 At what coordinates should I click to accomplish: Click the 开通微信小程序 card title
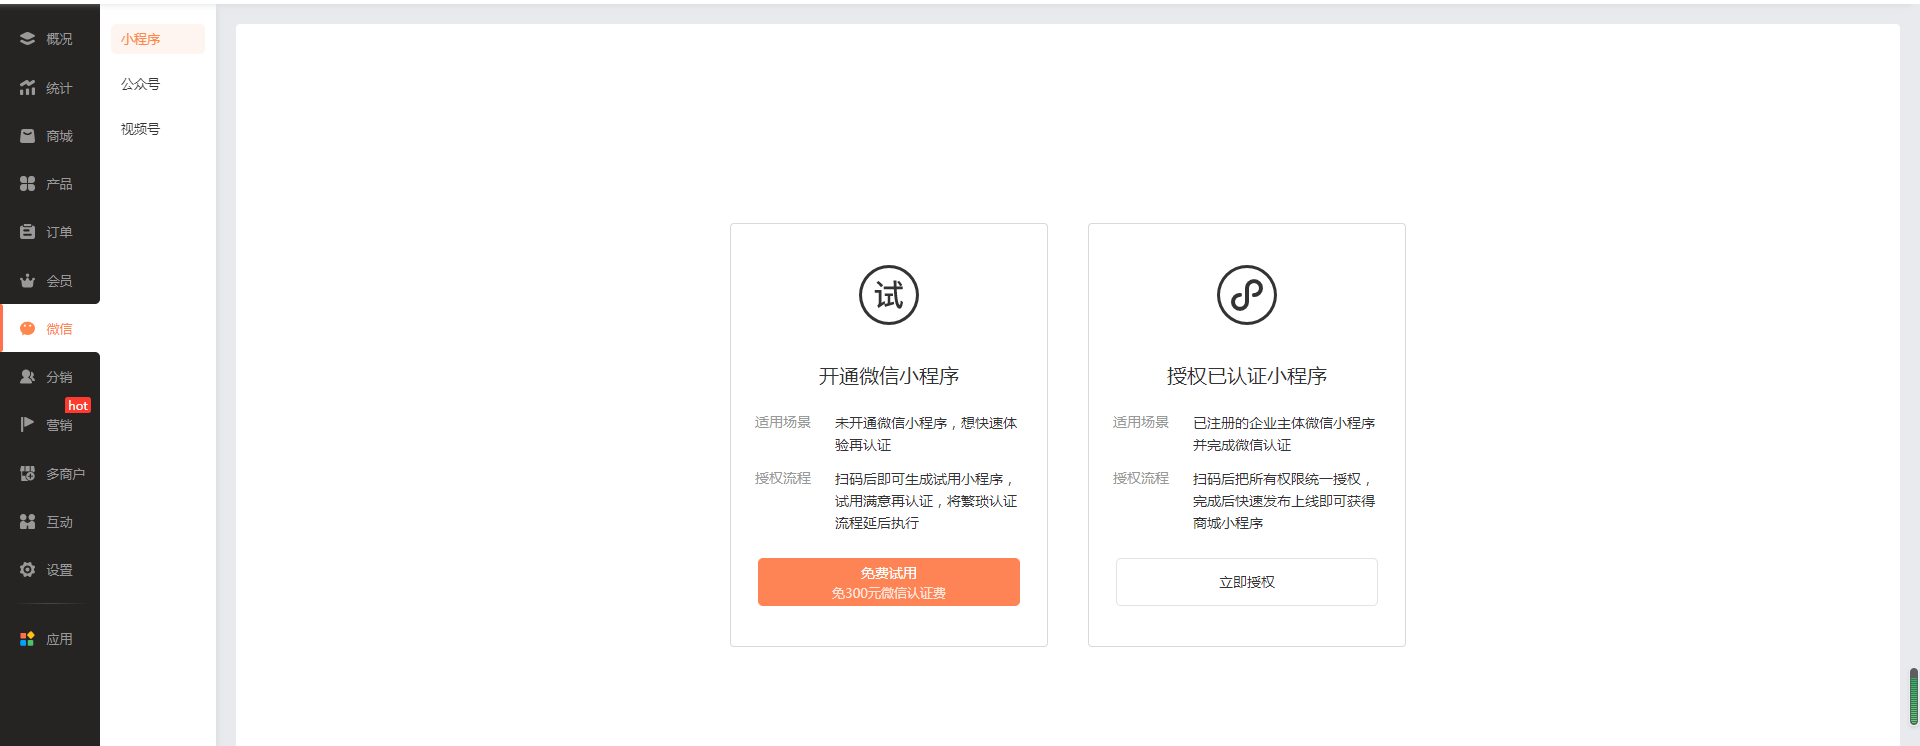(889, 376)
